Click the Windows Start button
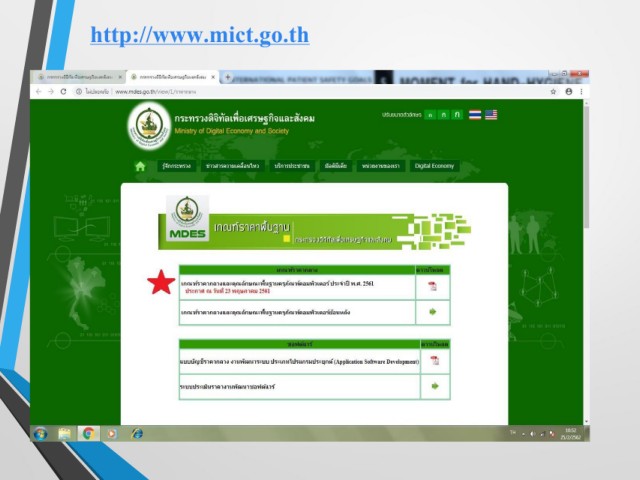This screenshot has width=640, height=480. click(40, 433)
